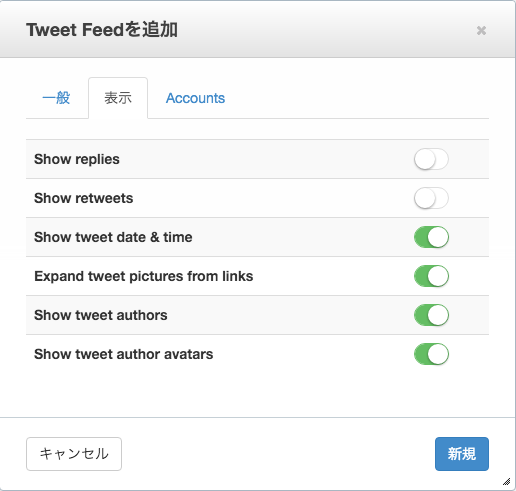Enable the Show replies toggle
Viewport: 516px width, 491px height.
(431, 159)
